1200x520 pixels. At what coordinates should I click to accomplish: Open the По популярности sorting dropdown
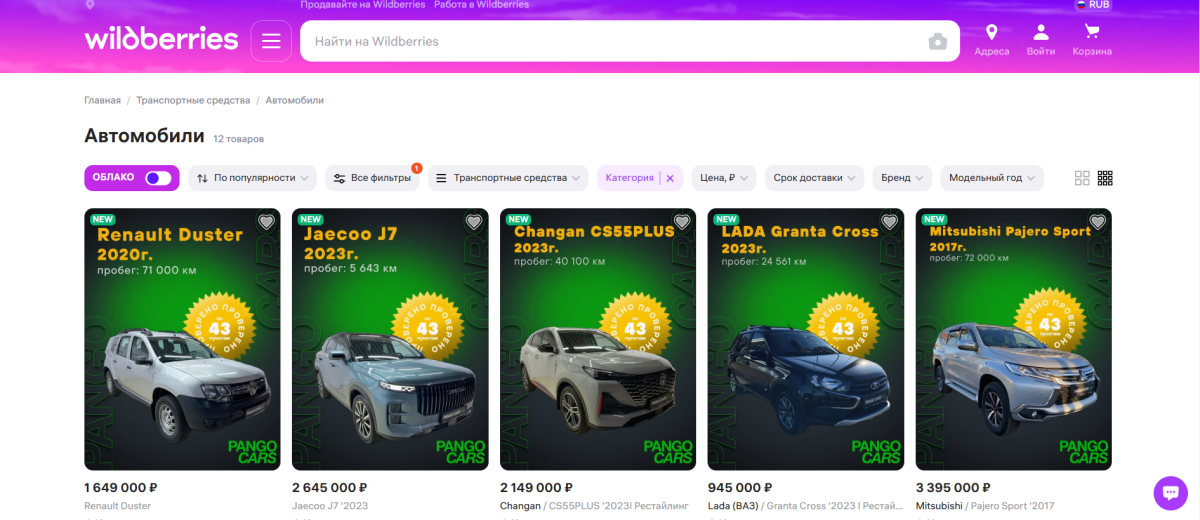[x=252, y=178]
